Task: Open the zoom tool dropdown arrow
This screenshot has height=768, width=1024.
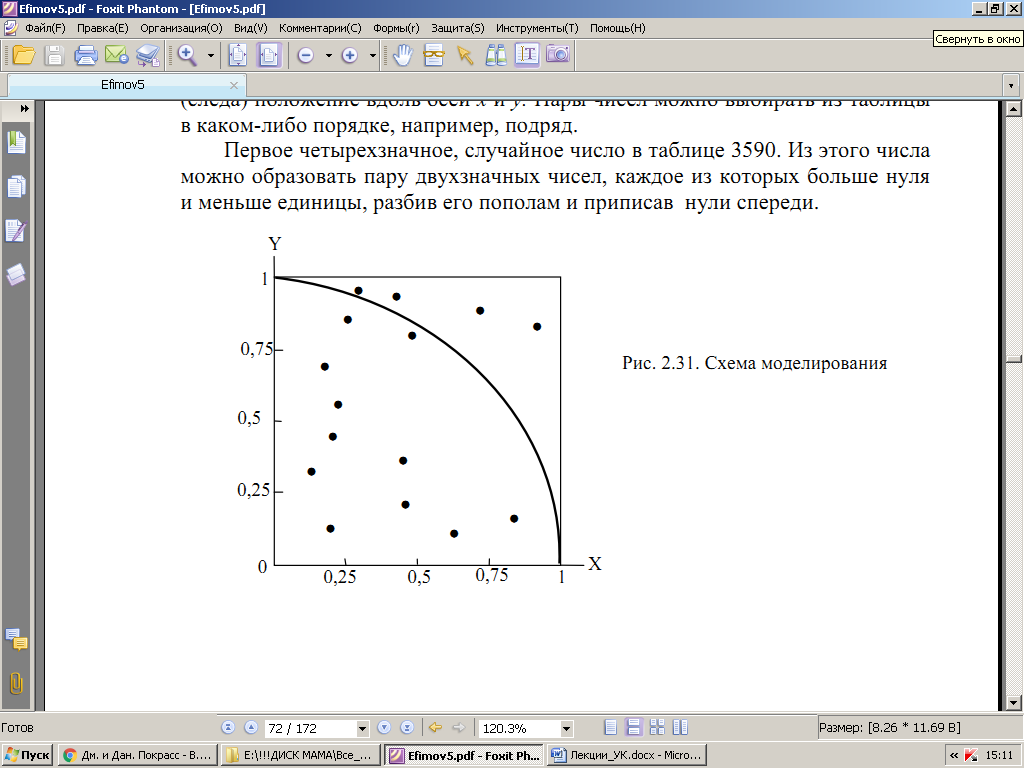Action: [210, 56]
